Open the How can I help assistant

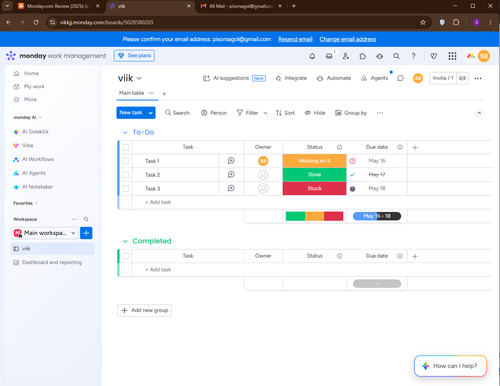click(450, 366)
